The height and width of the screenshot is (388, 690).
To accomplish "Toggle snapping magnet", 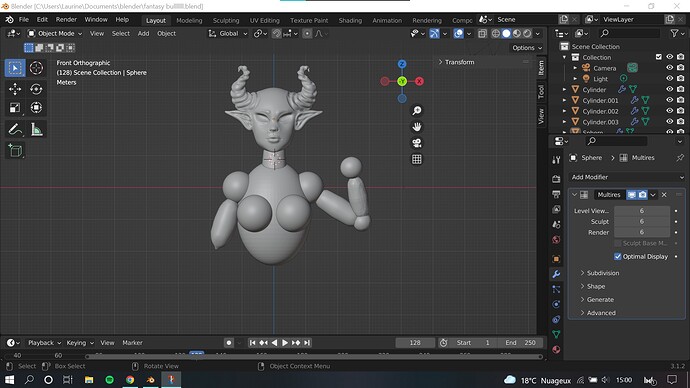I will pyautogui.click(x=276, y=33).
